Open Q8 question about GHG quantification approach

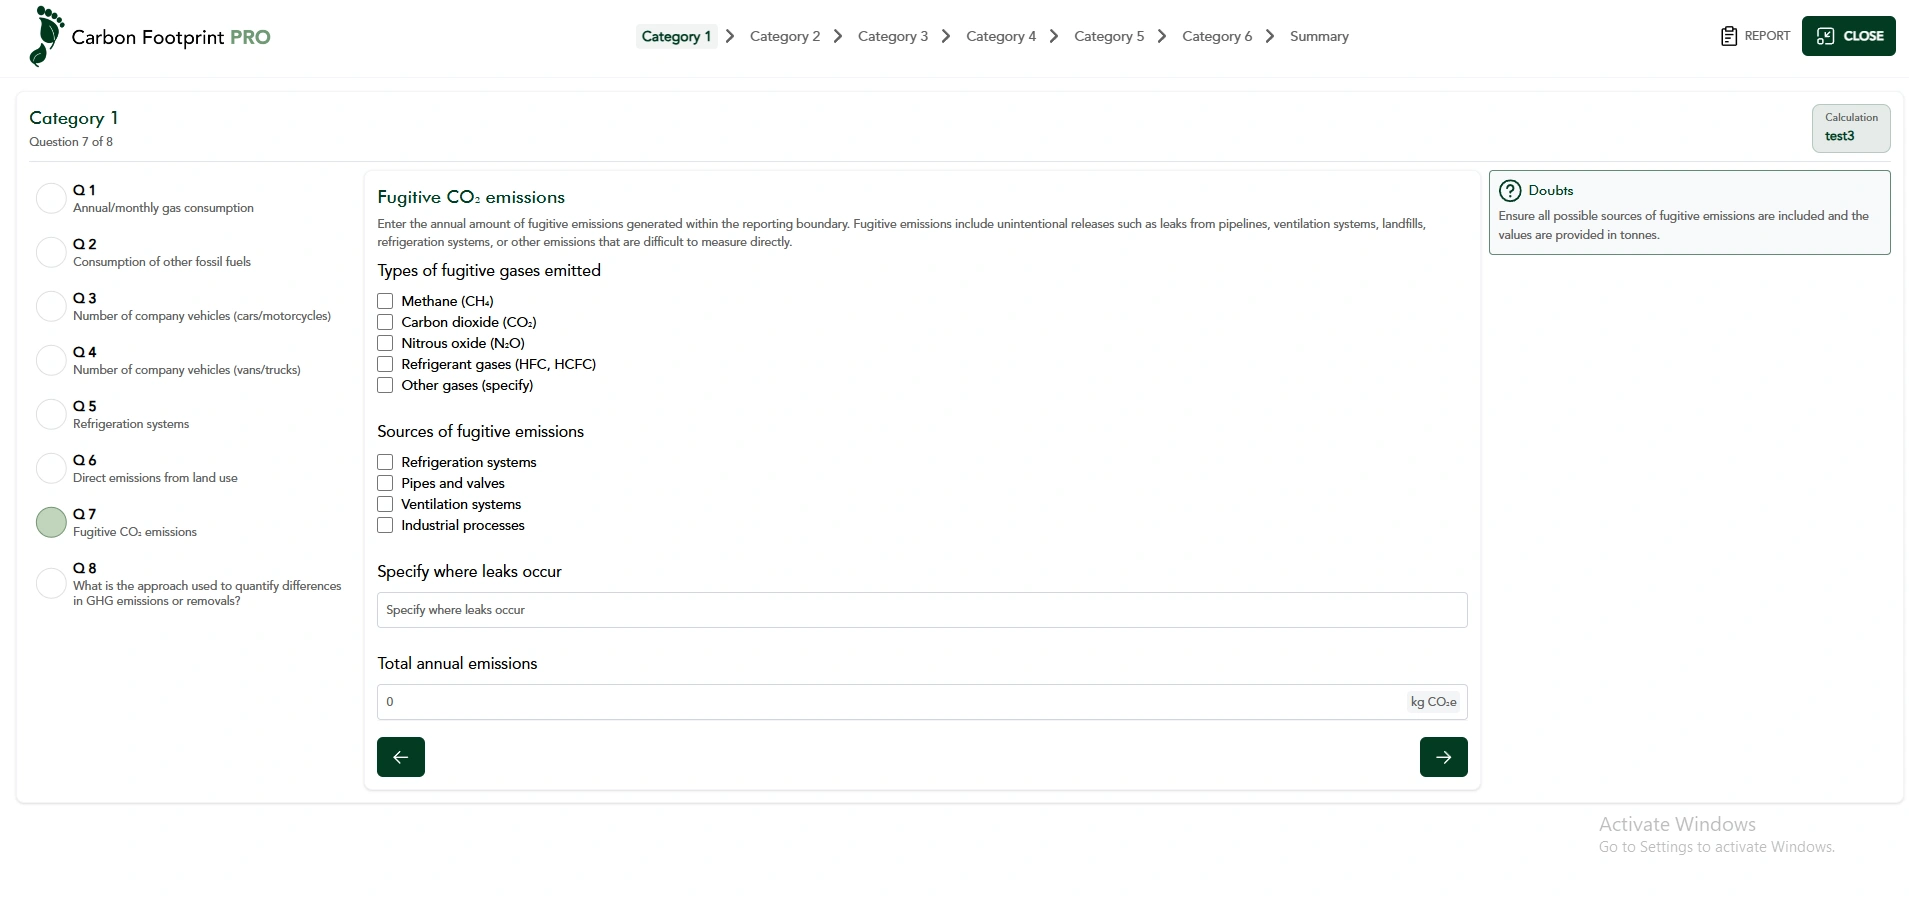(x=206, y=585)
